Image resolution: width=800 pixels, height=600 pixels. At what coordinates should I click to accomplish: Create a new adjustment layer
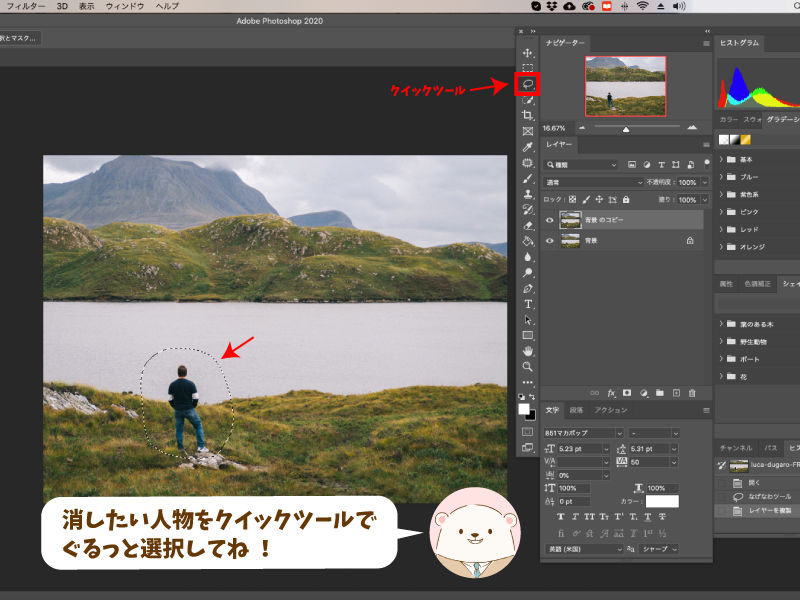coord(644,393)
